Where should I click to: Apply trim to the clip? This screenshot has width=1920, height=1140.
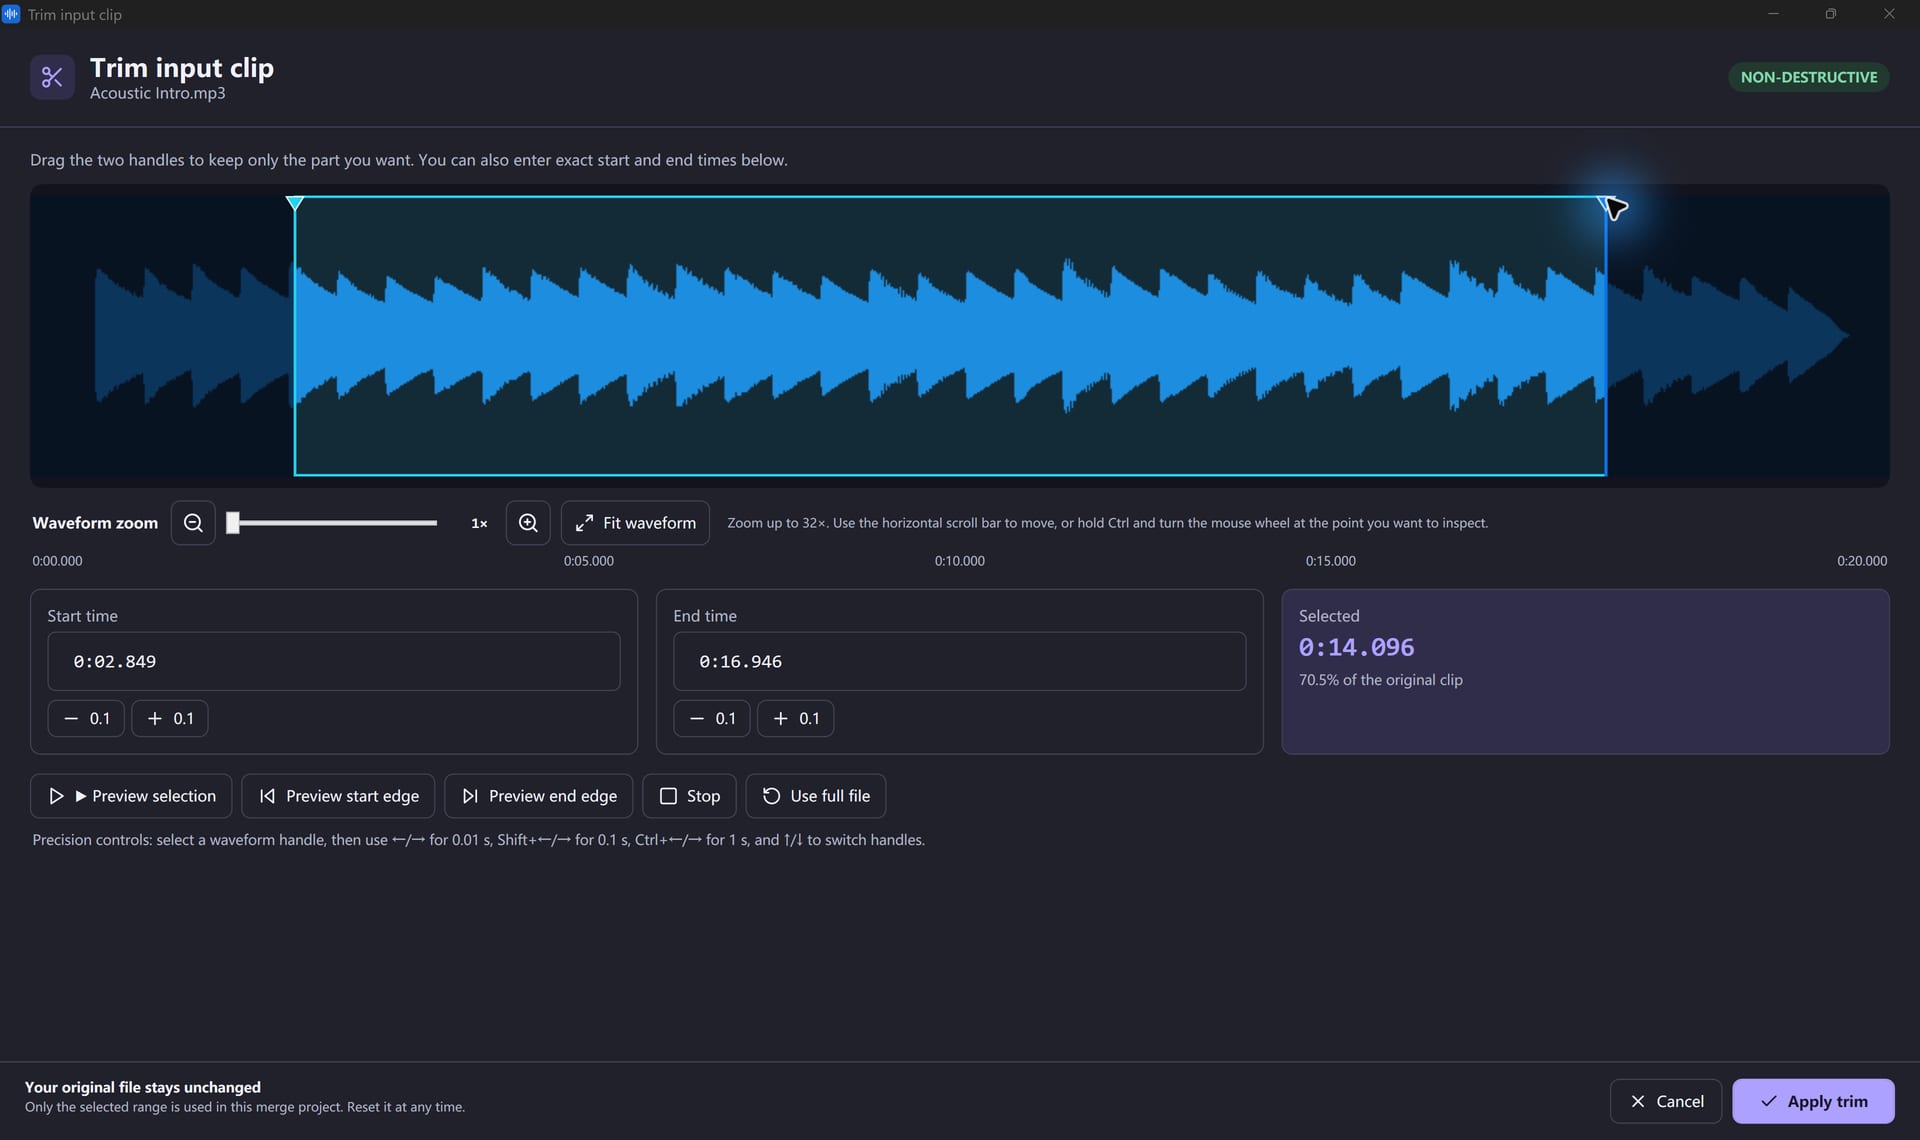tap(1813, 1101)
